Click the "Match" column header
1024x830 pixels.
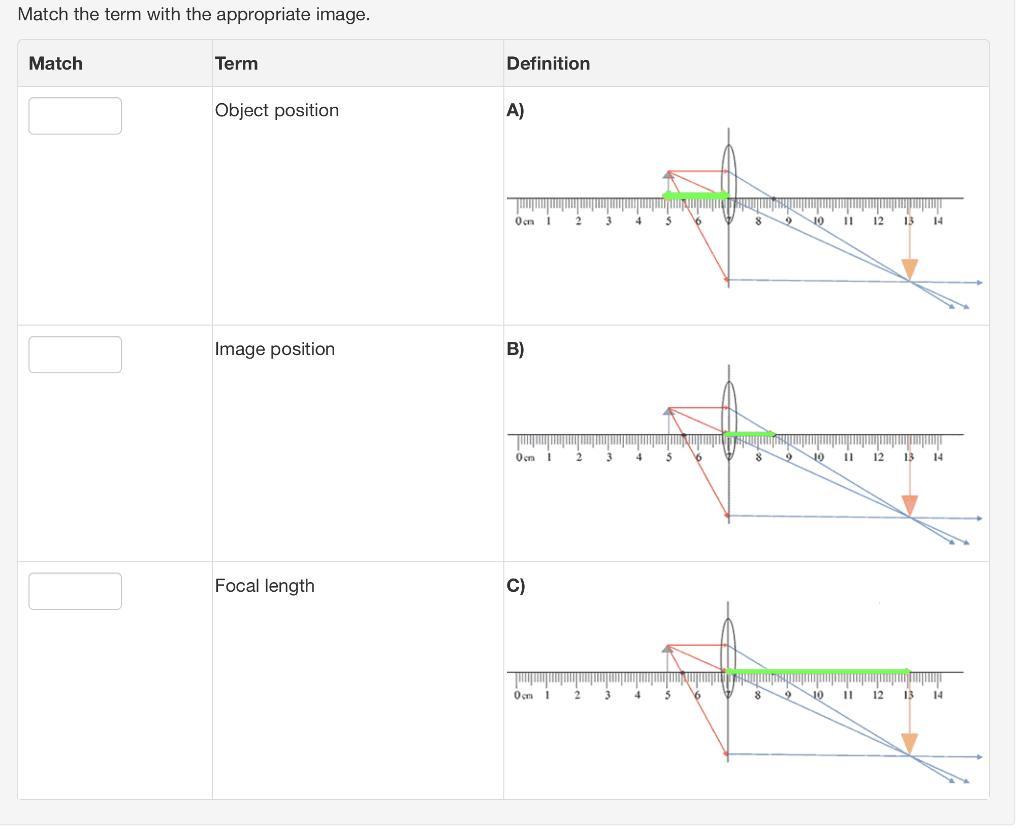click(56, 64)
